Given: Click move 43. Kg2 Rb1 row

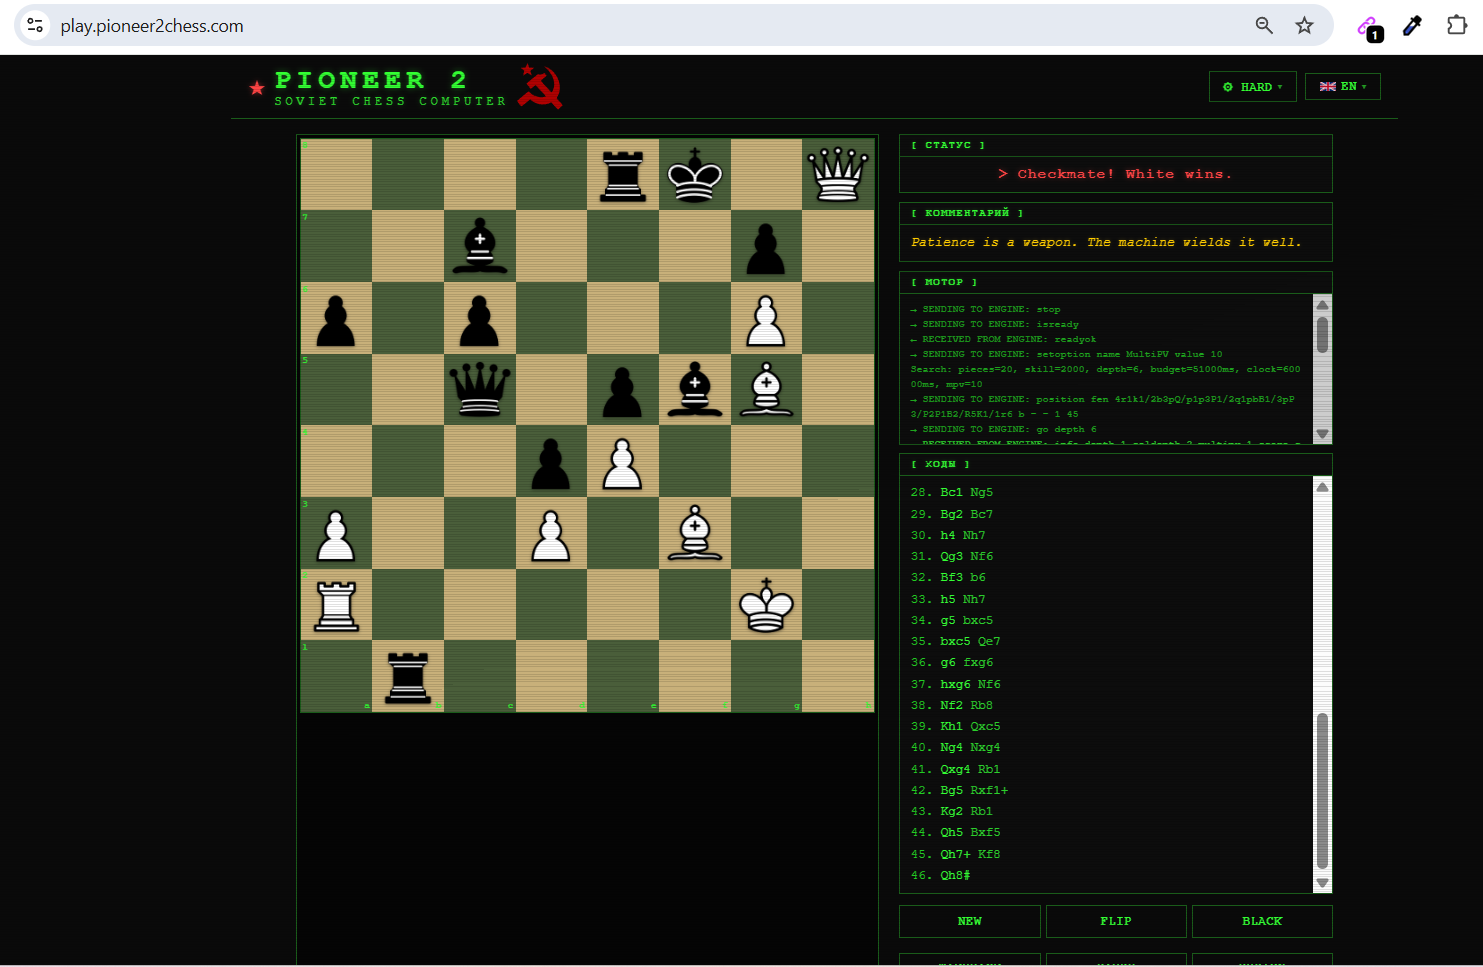Looking at the screenshot, I should click(952, 811).
